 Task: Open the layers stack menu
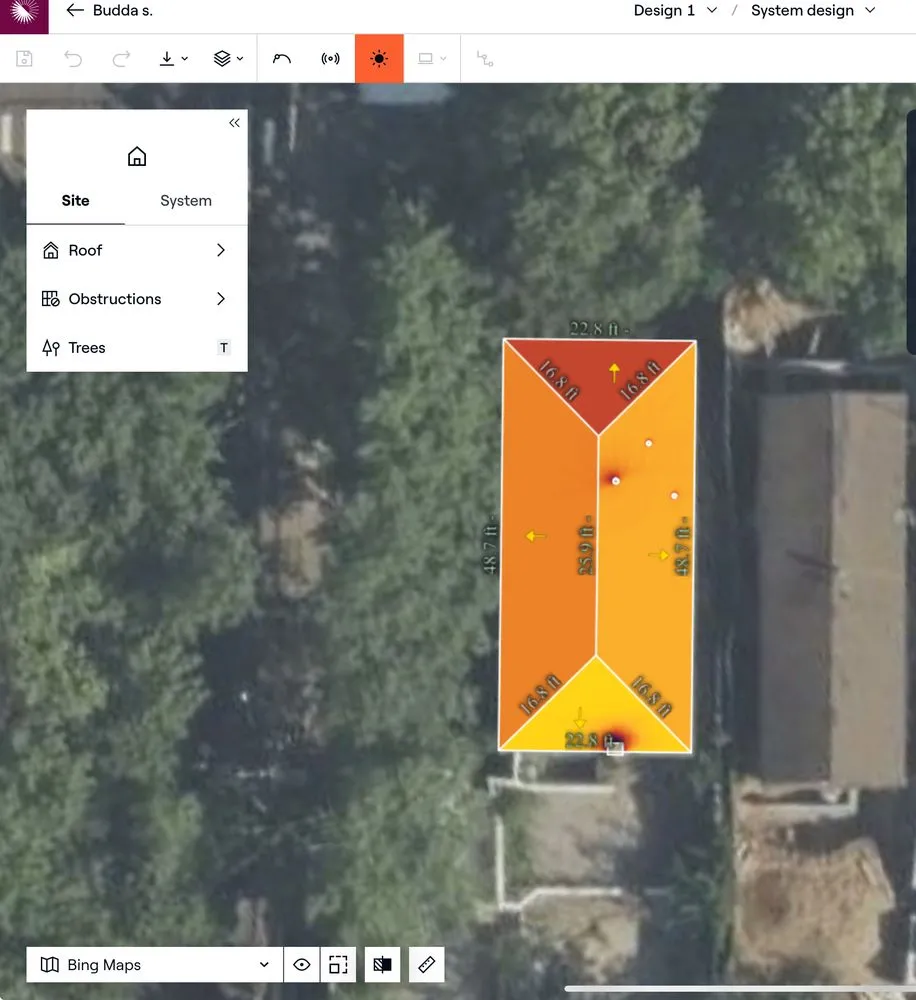tap(228, 59)
